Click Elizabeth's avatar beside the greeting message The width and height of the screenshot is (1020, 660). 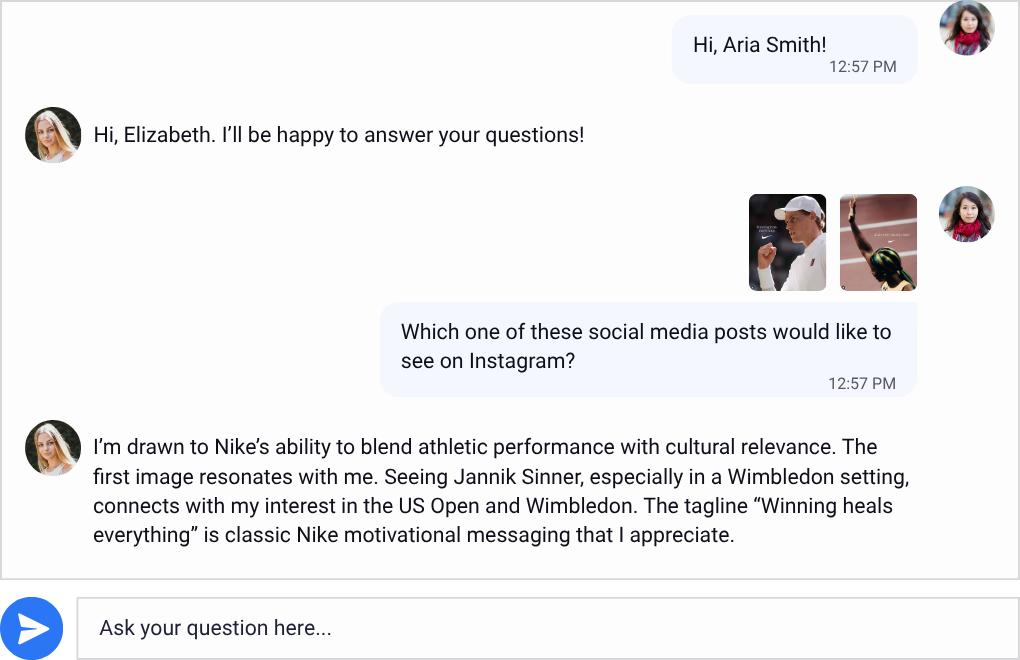point(966,28)
